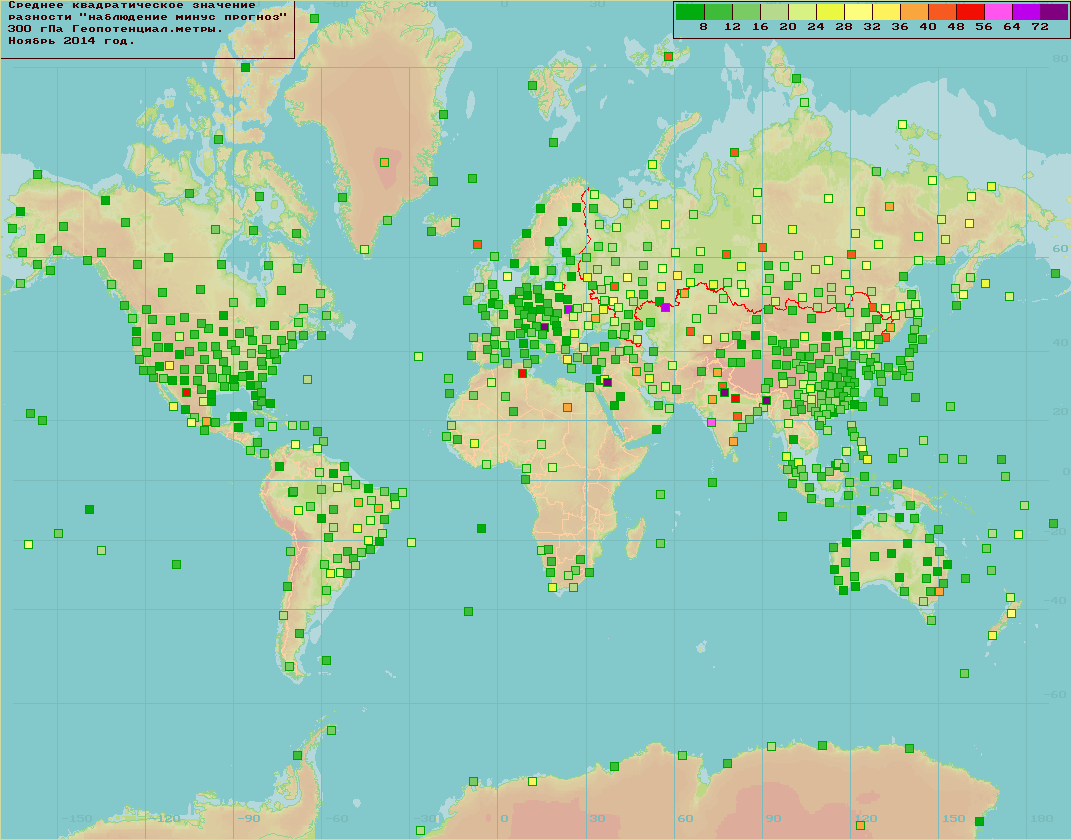Click the legend value label 56
Viewport: 1072px width, 840px height.
[984, 27]
